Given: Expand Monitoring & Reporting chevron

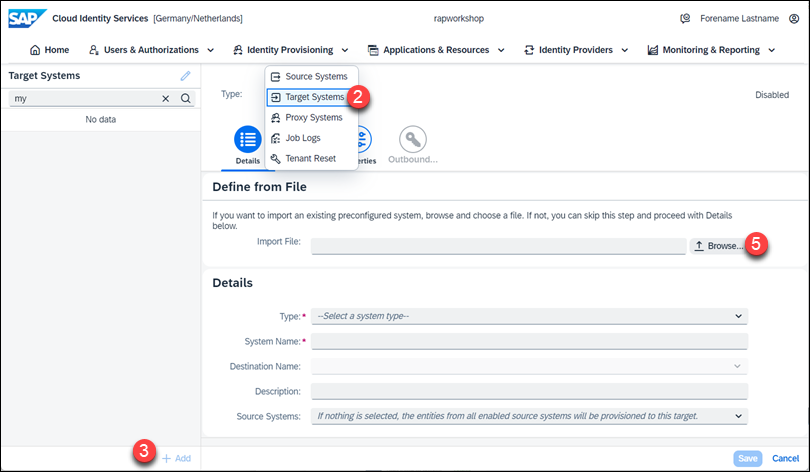Looking at the screenshot, I should point(772,51).
